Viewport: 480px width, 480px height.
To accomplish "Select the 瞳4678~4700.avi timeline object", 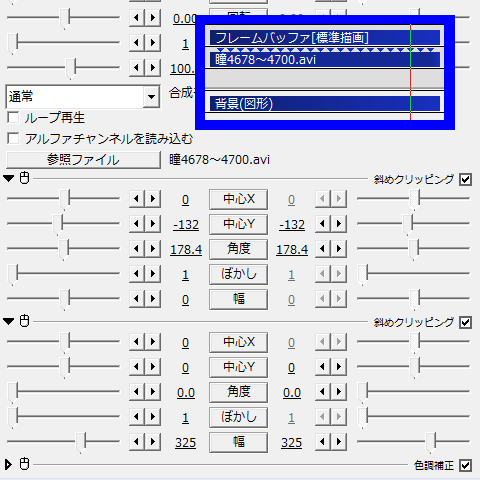I will [325, 60].
